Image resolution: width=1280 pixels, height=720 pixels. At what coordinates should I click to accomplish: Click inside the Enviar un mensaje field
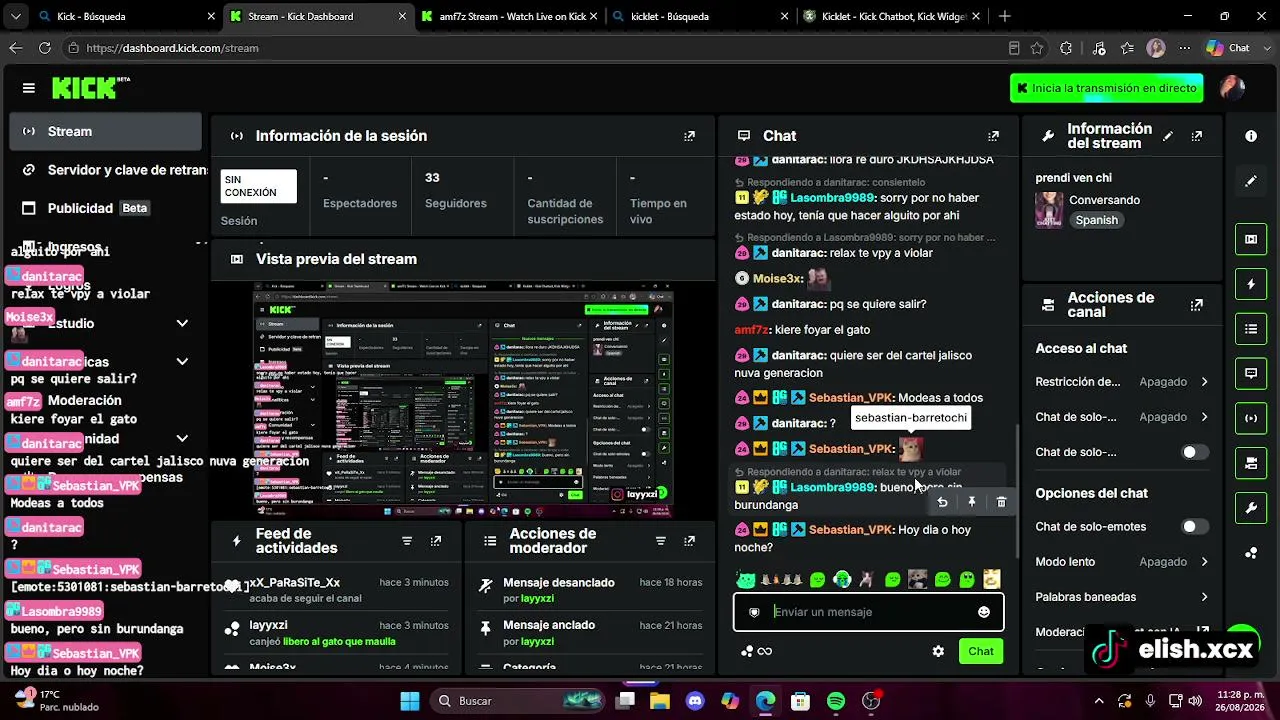(868, 612)
